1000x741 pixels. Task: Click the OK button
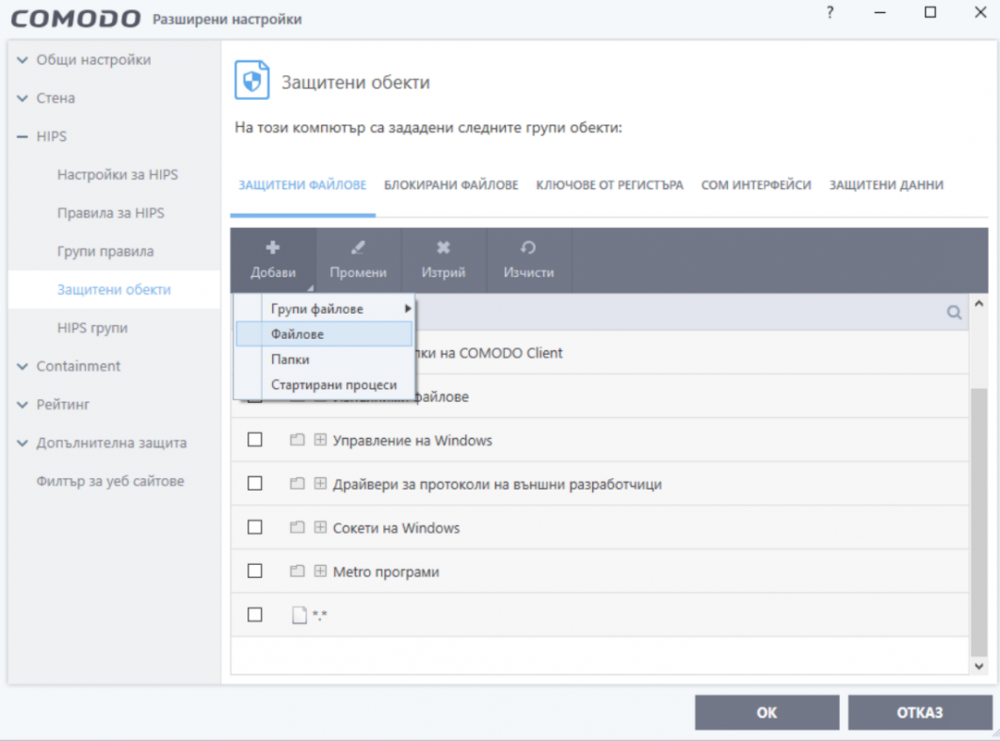pos(767,712)
